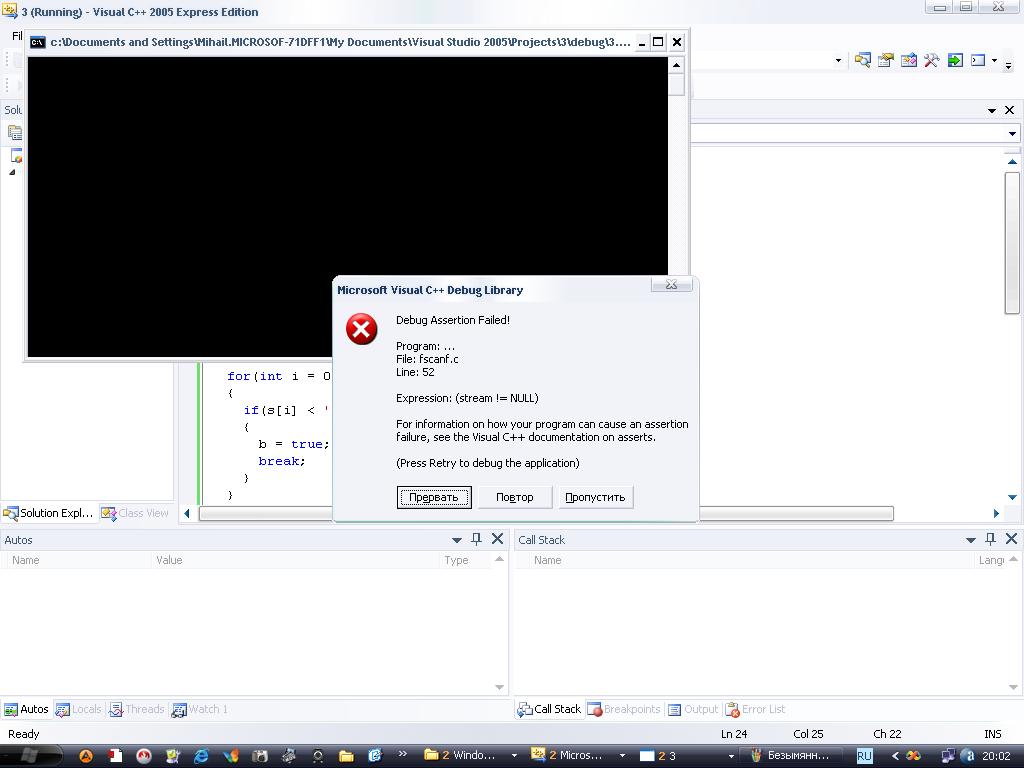
Task: Switch to the Breakpoints tab
Action: point(624,709)
